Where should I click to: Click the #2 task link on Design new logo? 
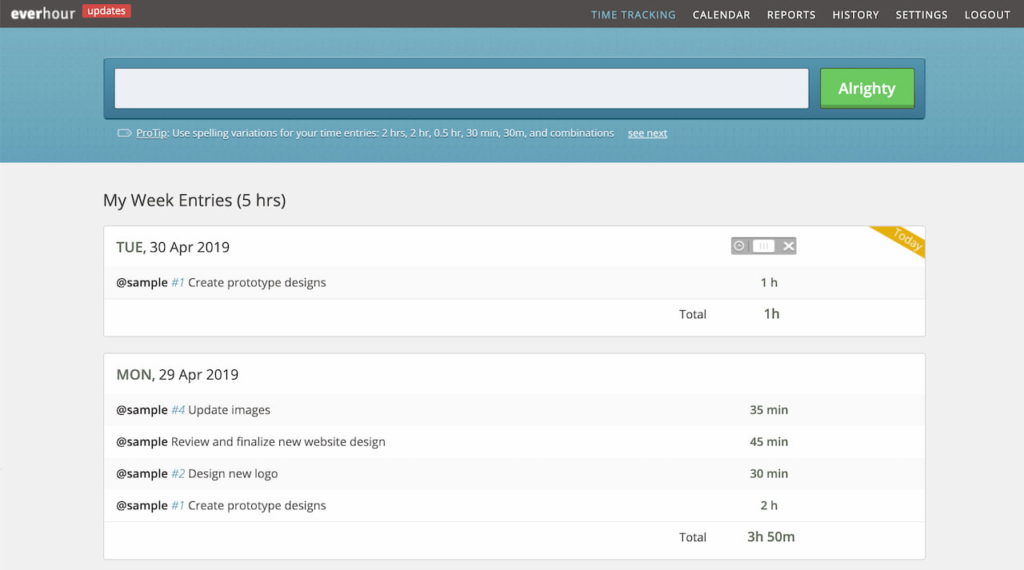pos(178,474)
